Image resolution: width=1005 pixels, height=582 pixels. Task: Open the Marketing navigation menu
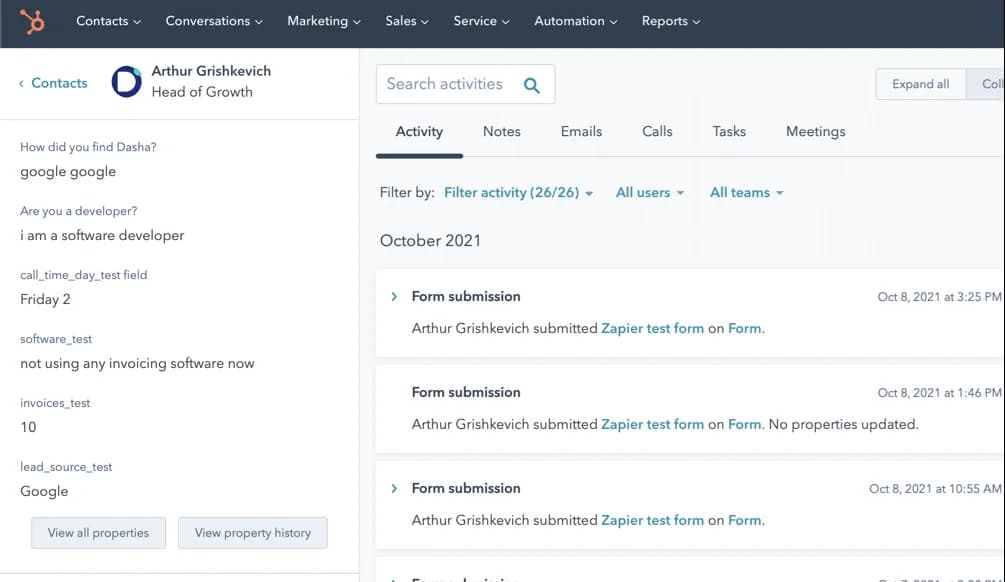324,21
